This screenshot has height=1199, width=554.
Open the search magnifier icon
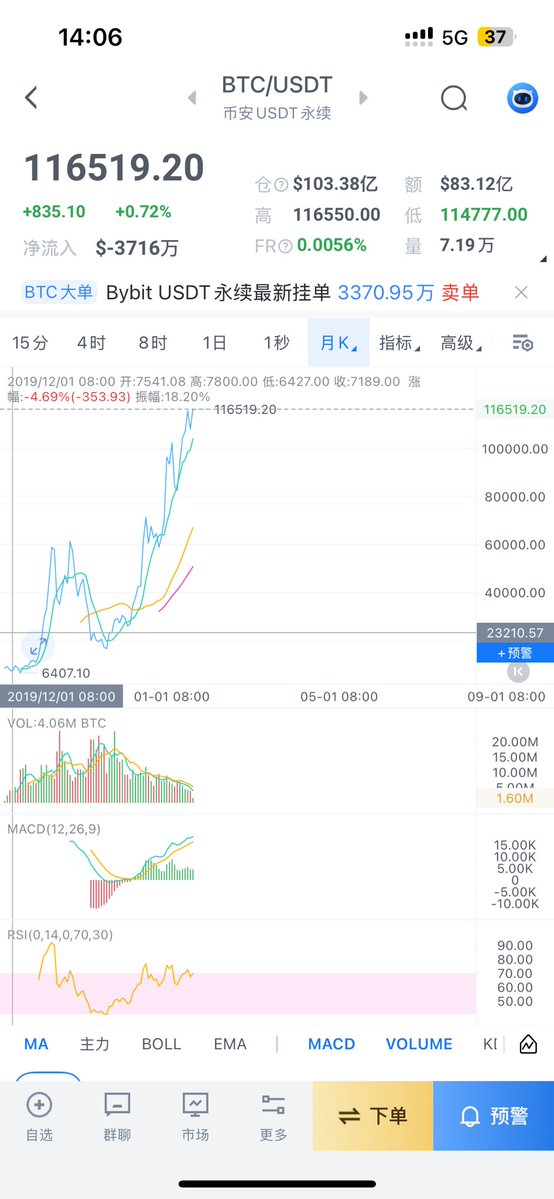tap(454, 98)
